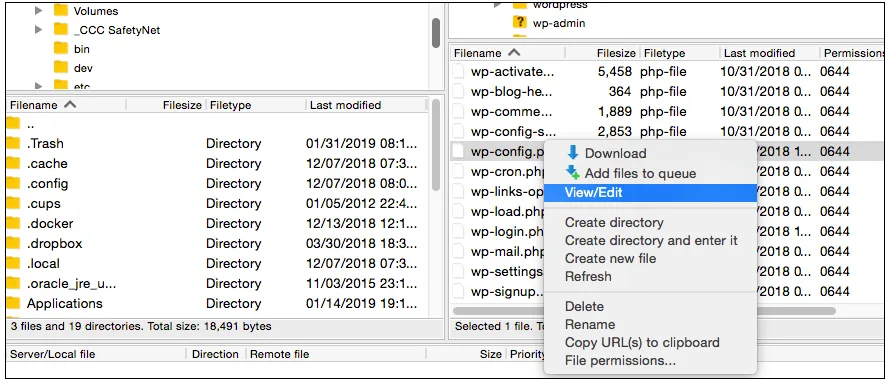Screen dimensions: 890x381
Task: Click the green Add files to queue icon
Action: point(573,173)
